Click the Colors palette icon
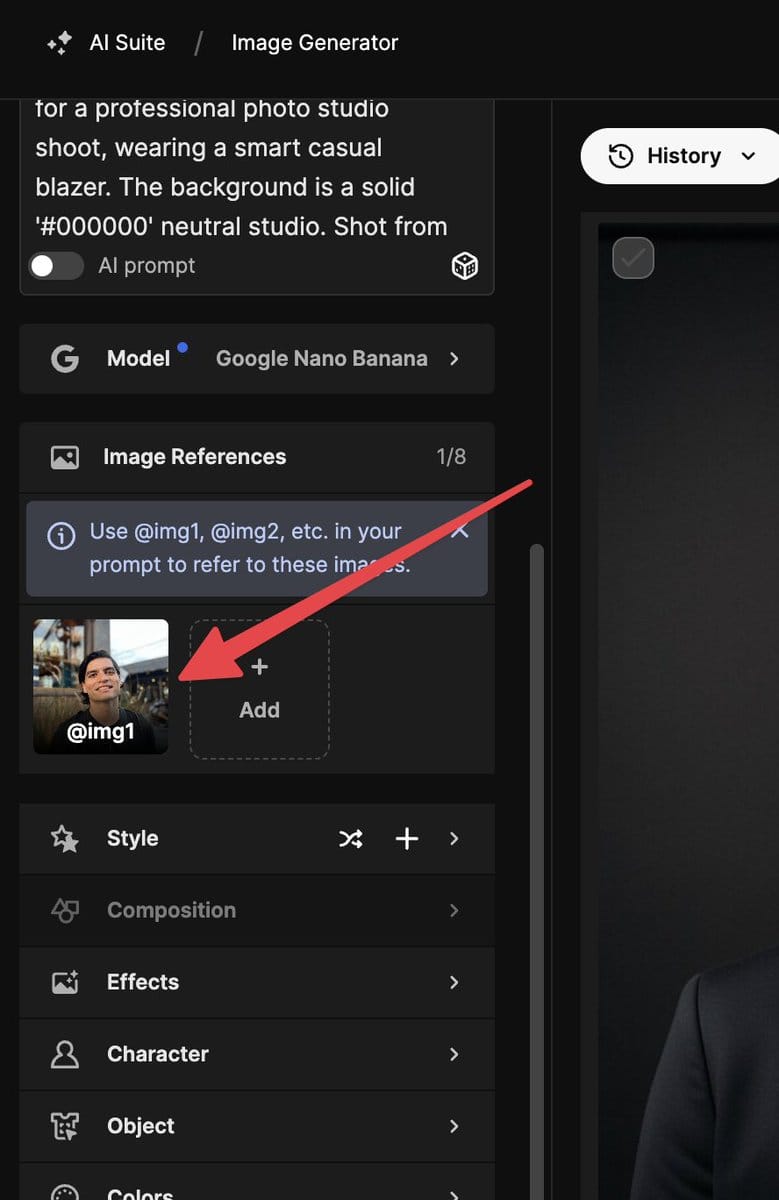The image size is (779, 1200). [x=65, y=1193]
